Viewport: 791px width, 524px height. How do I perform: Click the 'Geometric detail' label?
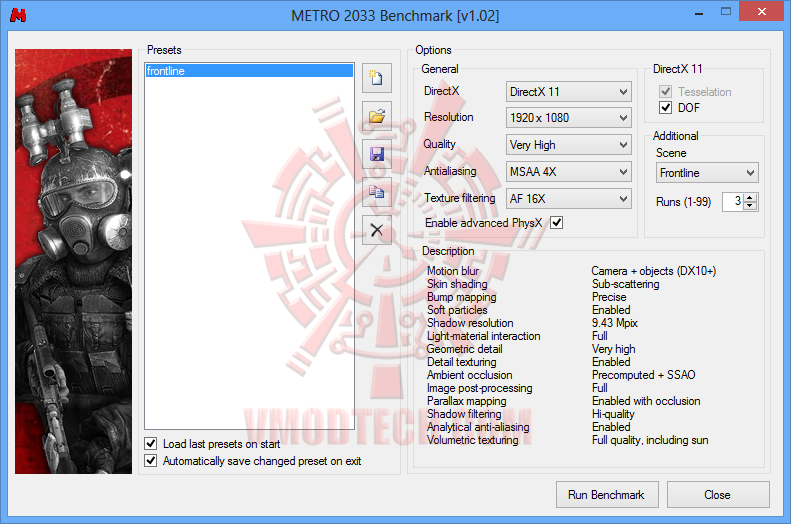click(464, 349)
